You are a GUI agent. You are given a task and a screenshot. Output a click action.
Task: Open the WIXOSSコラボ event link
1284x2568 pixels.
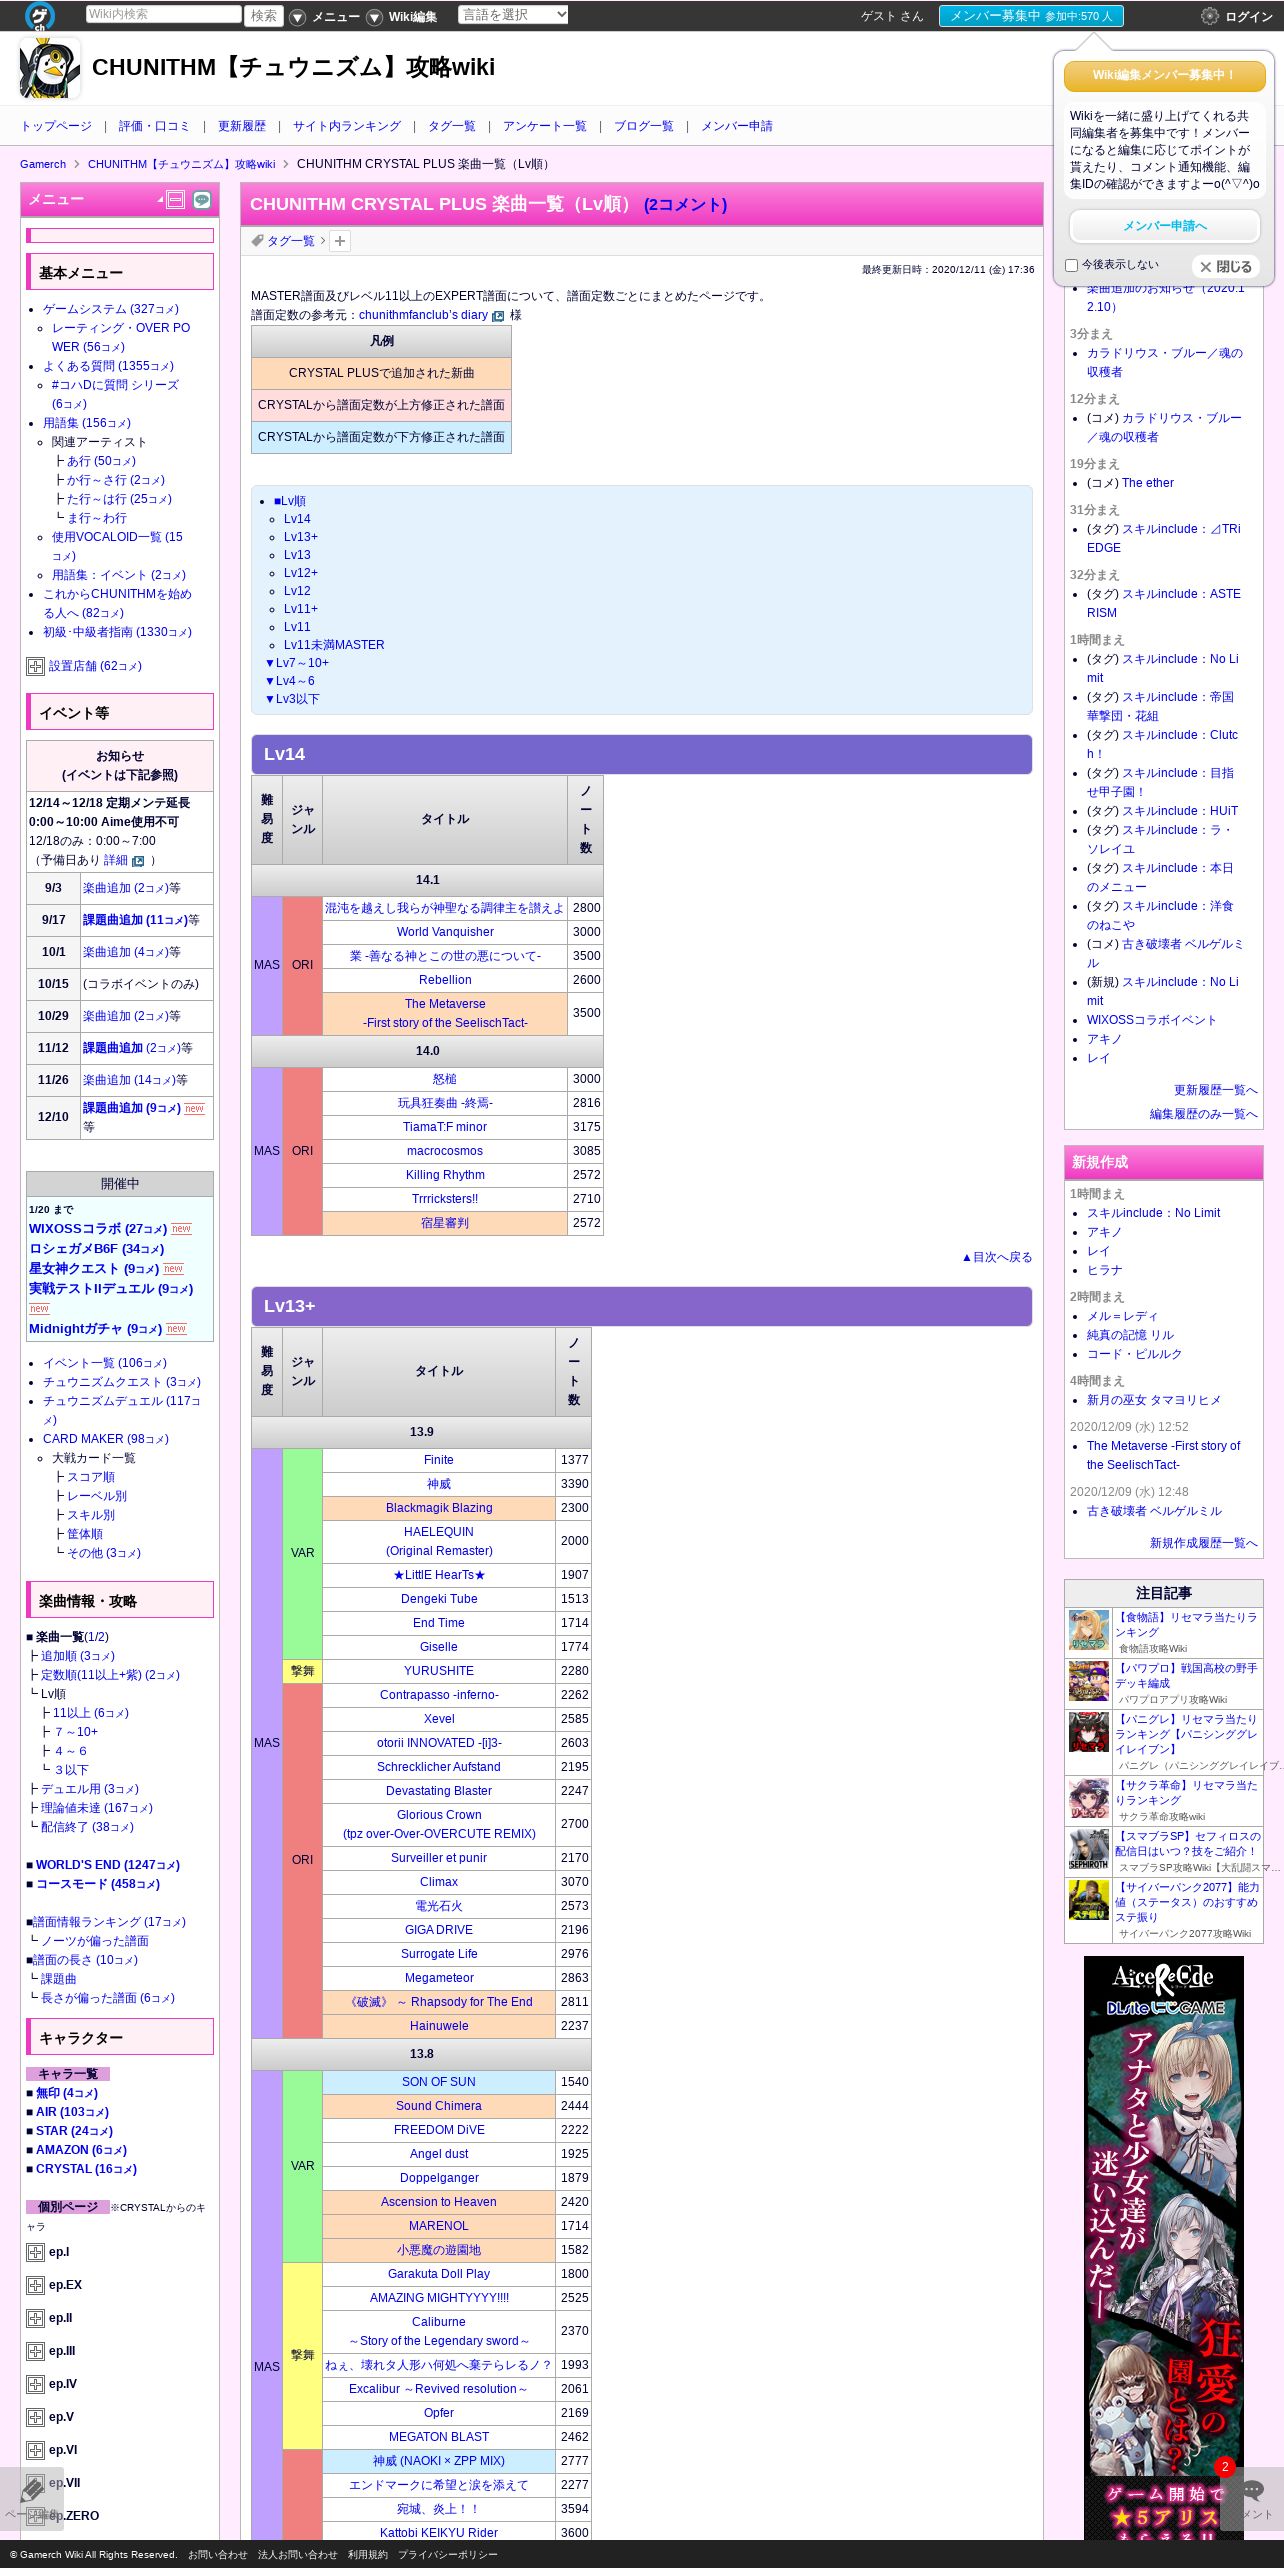98,1229
